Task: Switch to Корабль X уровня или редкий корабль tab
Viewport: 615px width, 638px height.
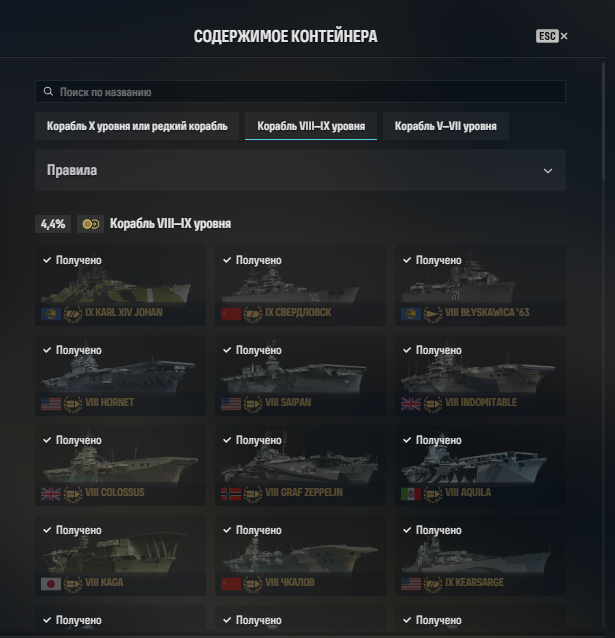Action: [x=137, y=126]
